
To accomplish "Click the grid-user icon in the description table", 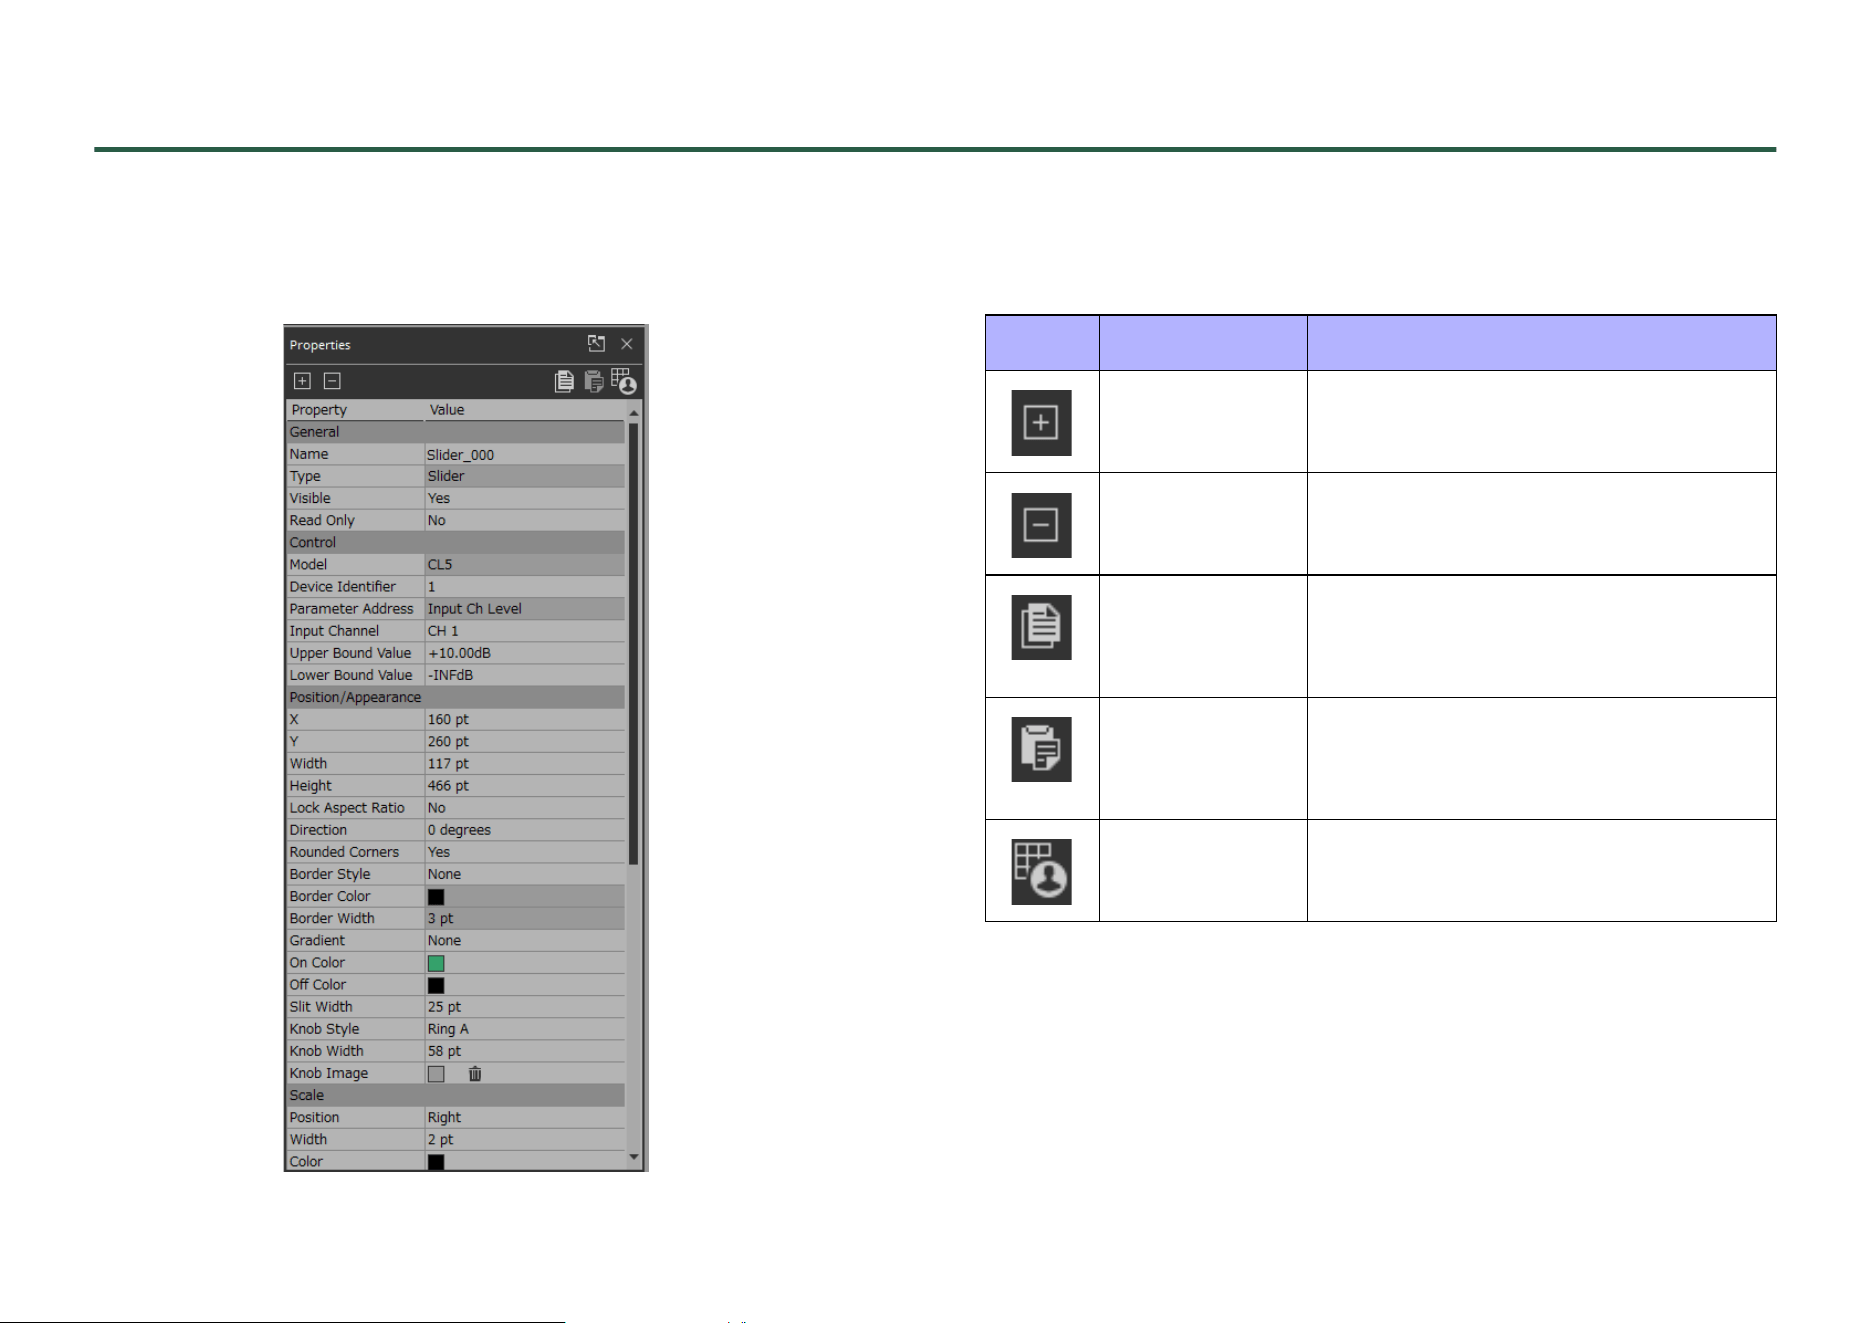I will (1041, 872).
